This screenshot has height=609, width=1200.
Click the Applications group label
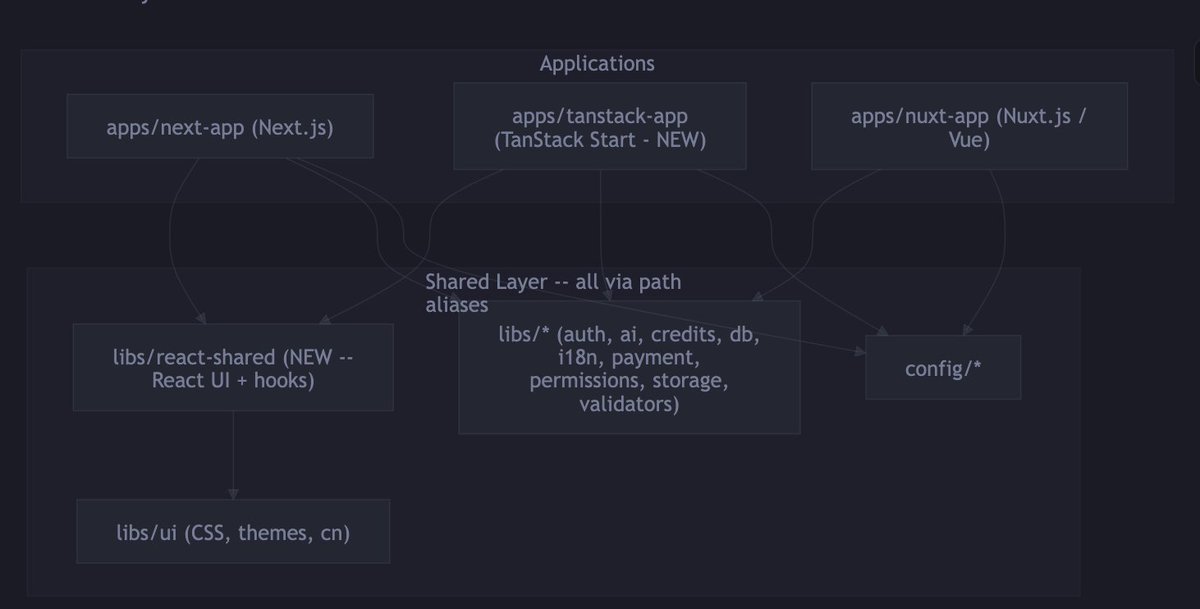[597, 64]
